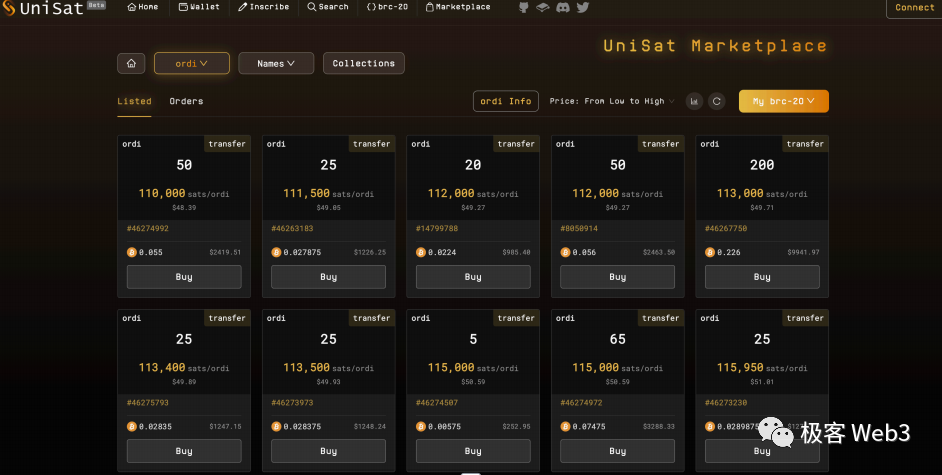
Task: Open the Twitter icon link
Action: click(583, 7)
